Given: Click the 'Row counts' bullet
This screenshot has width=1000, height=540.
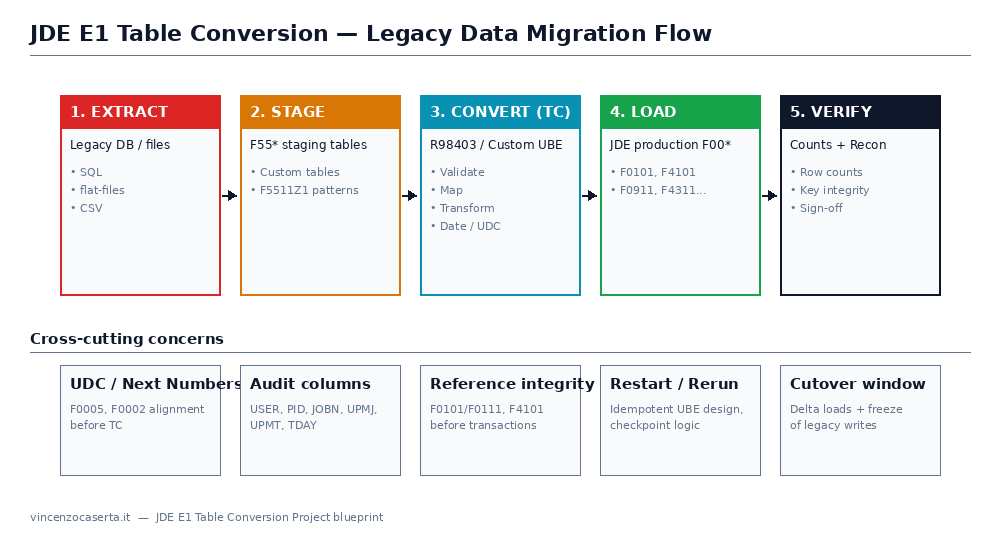Looking at the screenshot, I should [826, 172].
